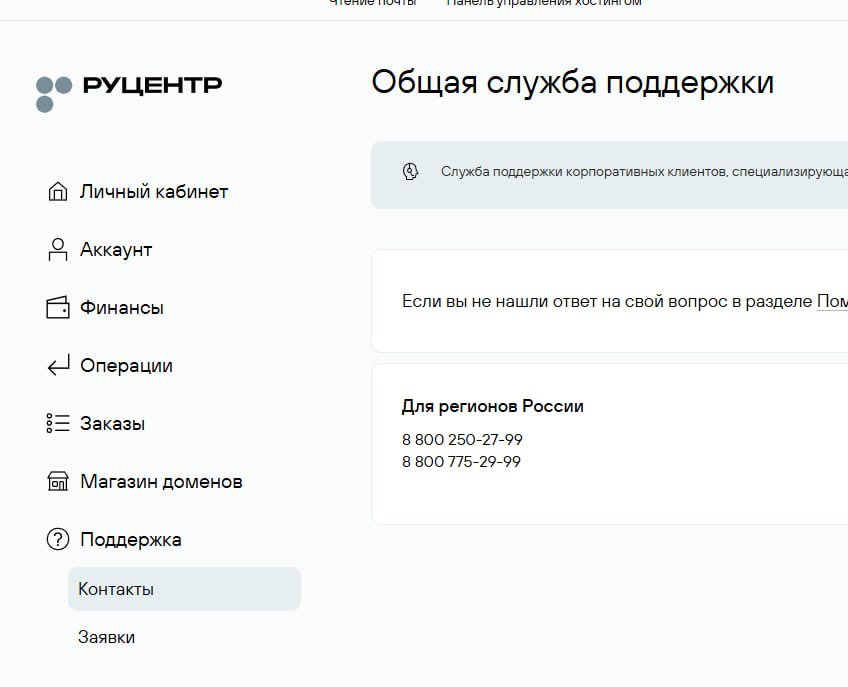Click the return-arrow icon beside Операции
The height and width of the screenshot is (687, 848).
point(58,365)
